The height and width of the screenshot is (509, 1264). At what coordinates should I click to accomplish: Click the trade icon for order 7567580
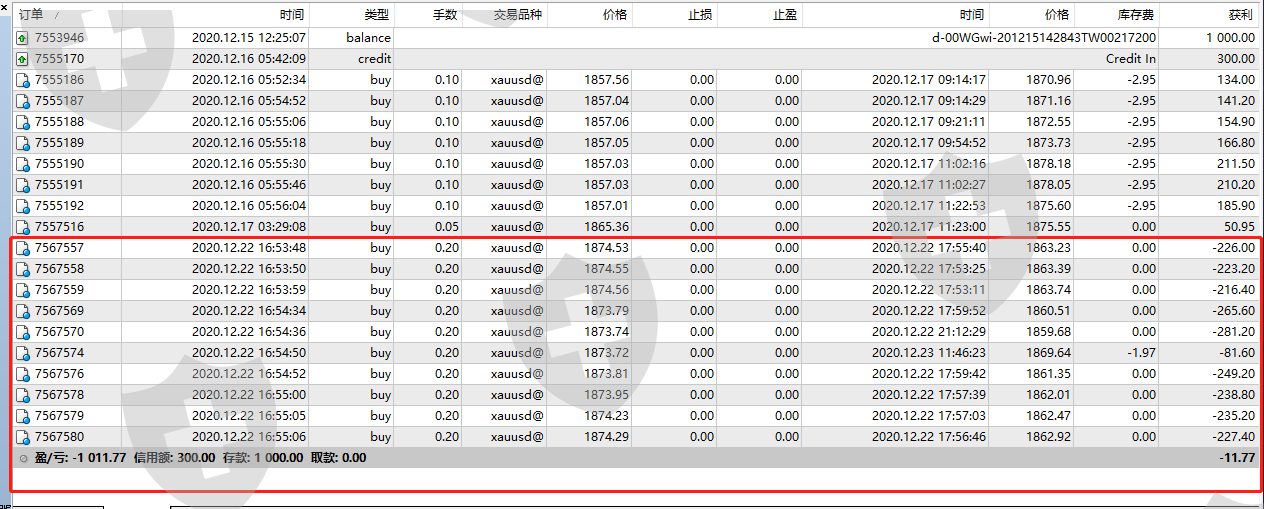pyautogui.click(x=23, y=437)
